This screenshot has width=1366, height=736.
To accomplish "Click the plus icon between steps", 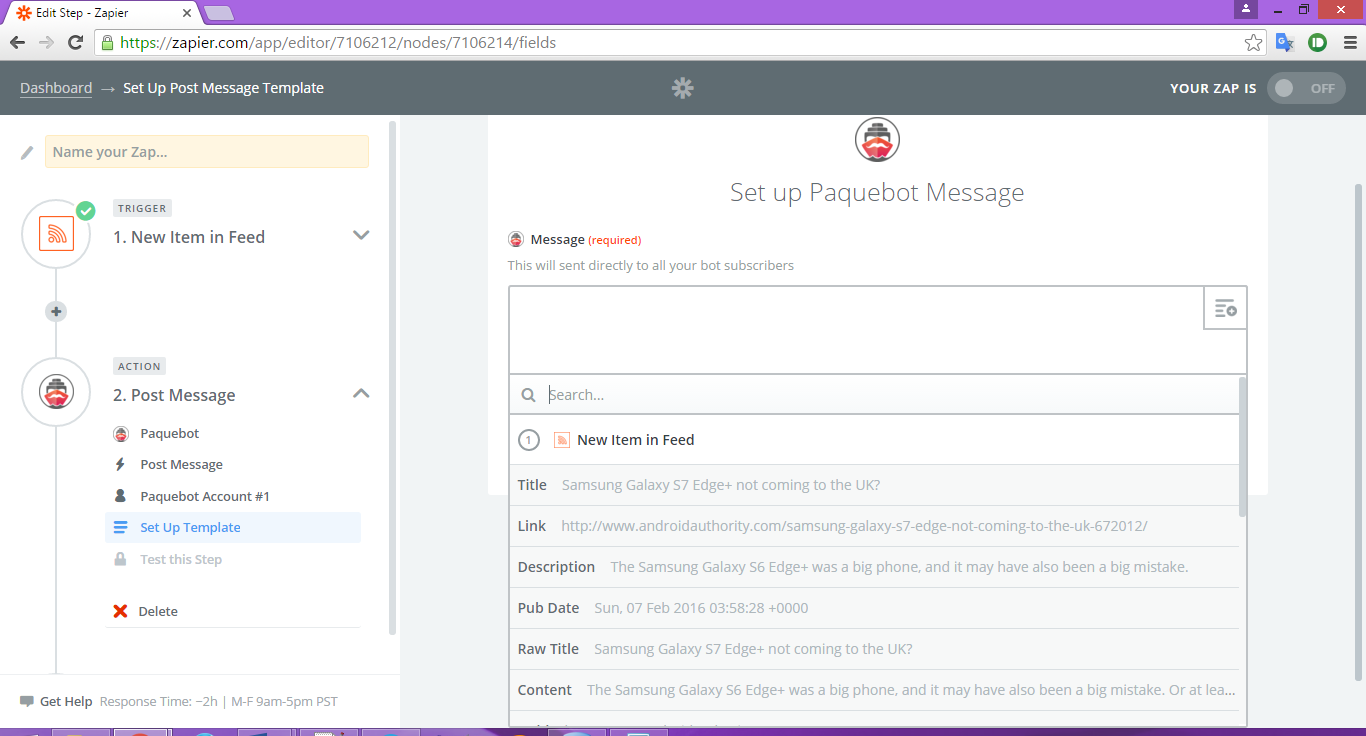I will coord(56,312).
